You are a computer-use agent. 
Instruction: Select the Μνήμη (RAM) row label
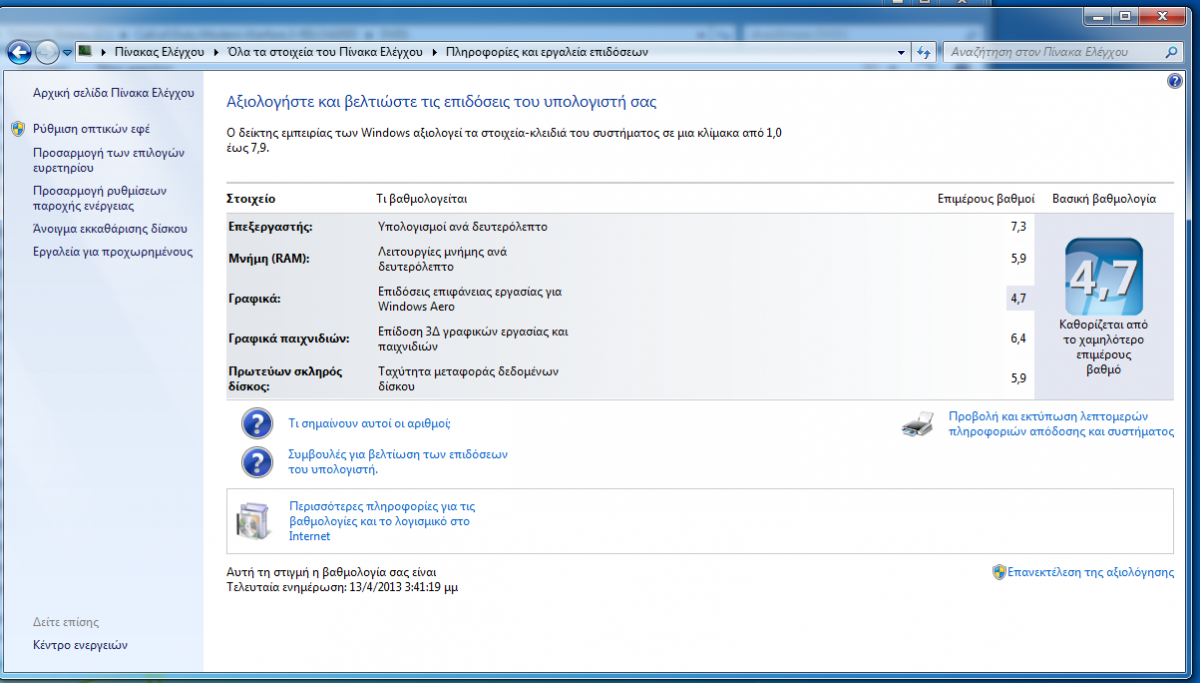point(269,259)
